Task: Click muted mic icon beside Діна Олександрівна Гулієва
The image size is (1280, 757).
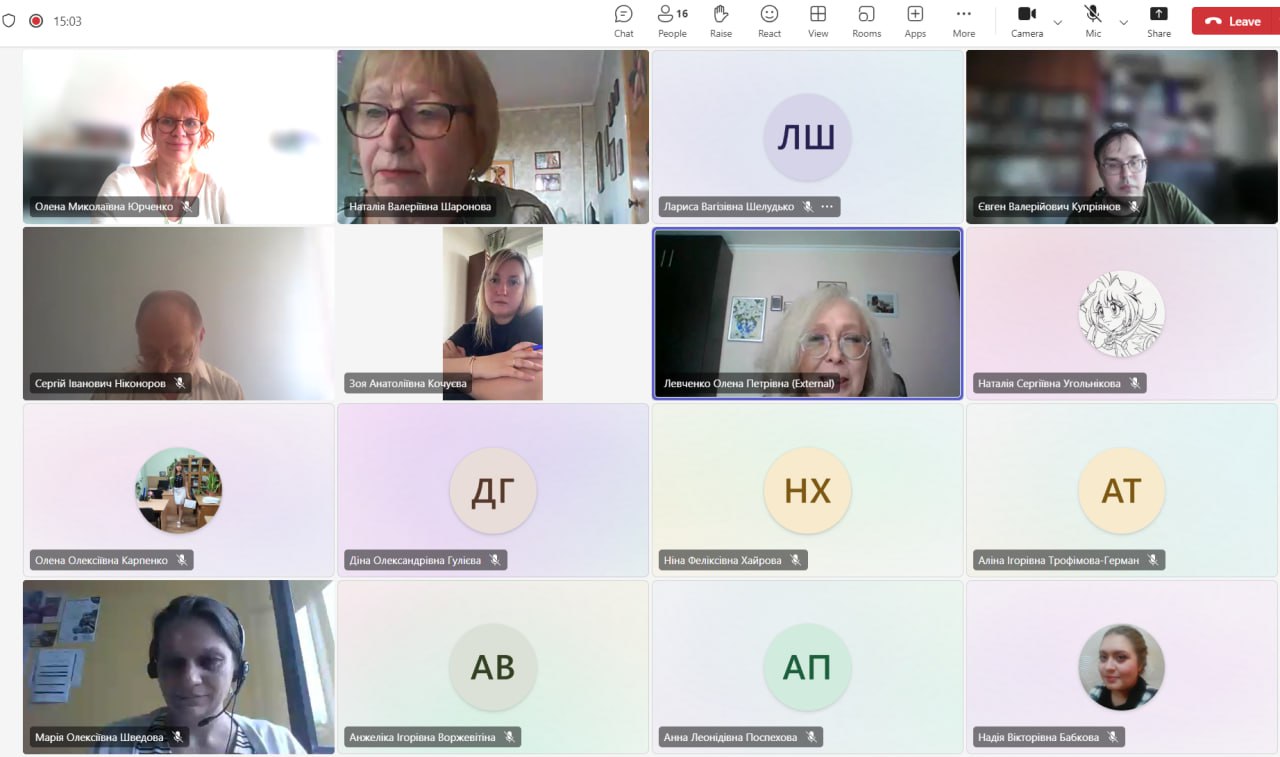Action: (495, 560)
